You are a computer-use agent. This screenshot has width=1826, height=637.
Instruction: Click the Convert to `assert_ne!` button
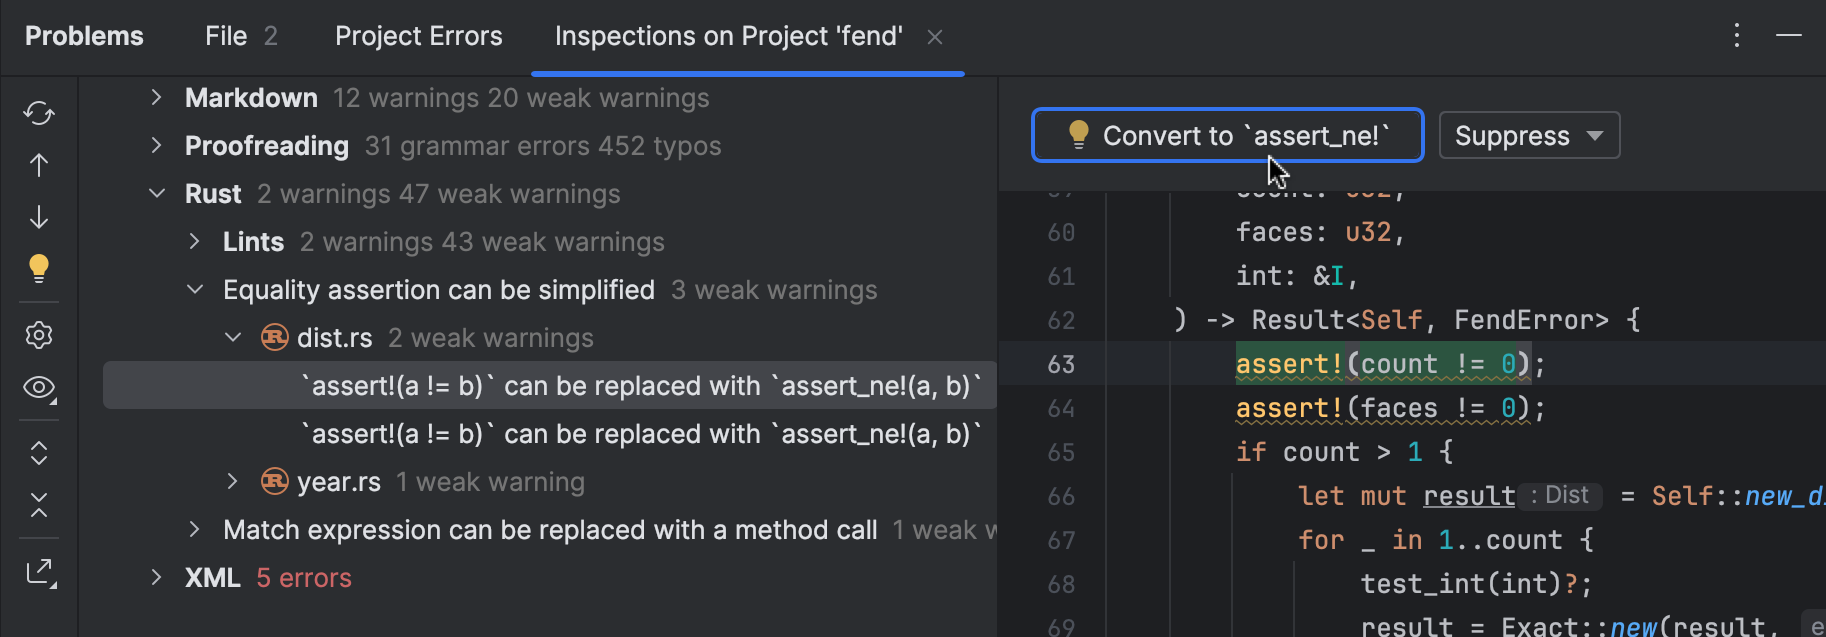1227,135
